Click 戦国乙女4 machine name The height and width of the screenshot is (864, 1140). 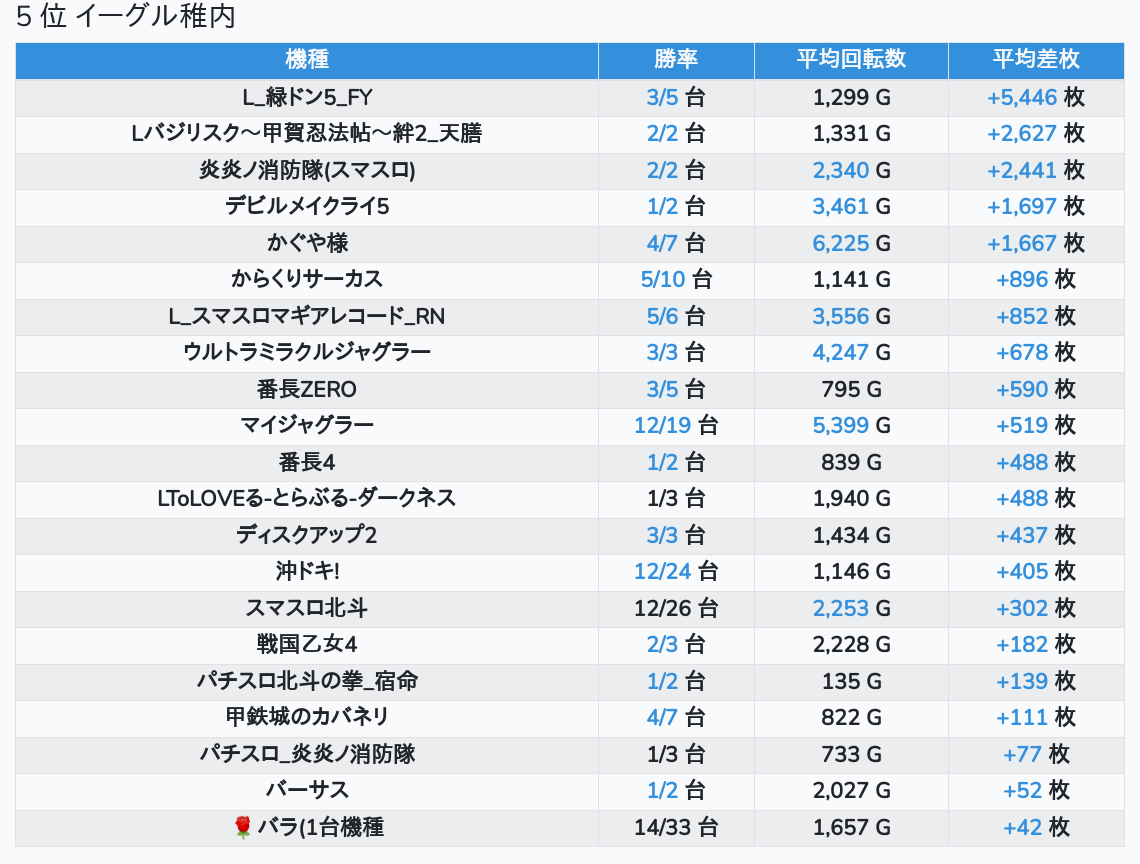(x=307, y=644)
